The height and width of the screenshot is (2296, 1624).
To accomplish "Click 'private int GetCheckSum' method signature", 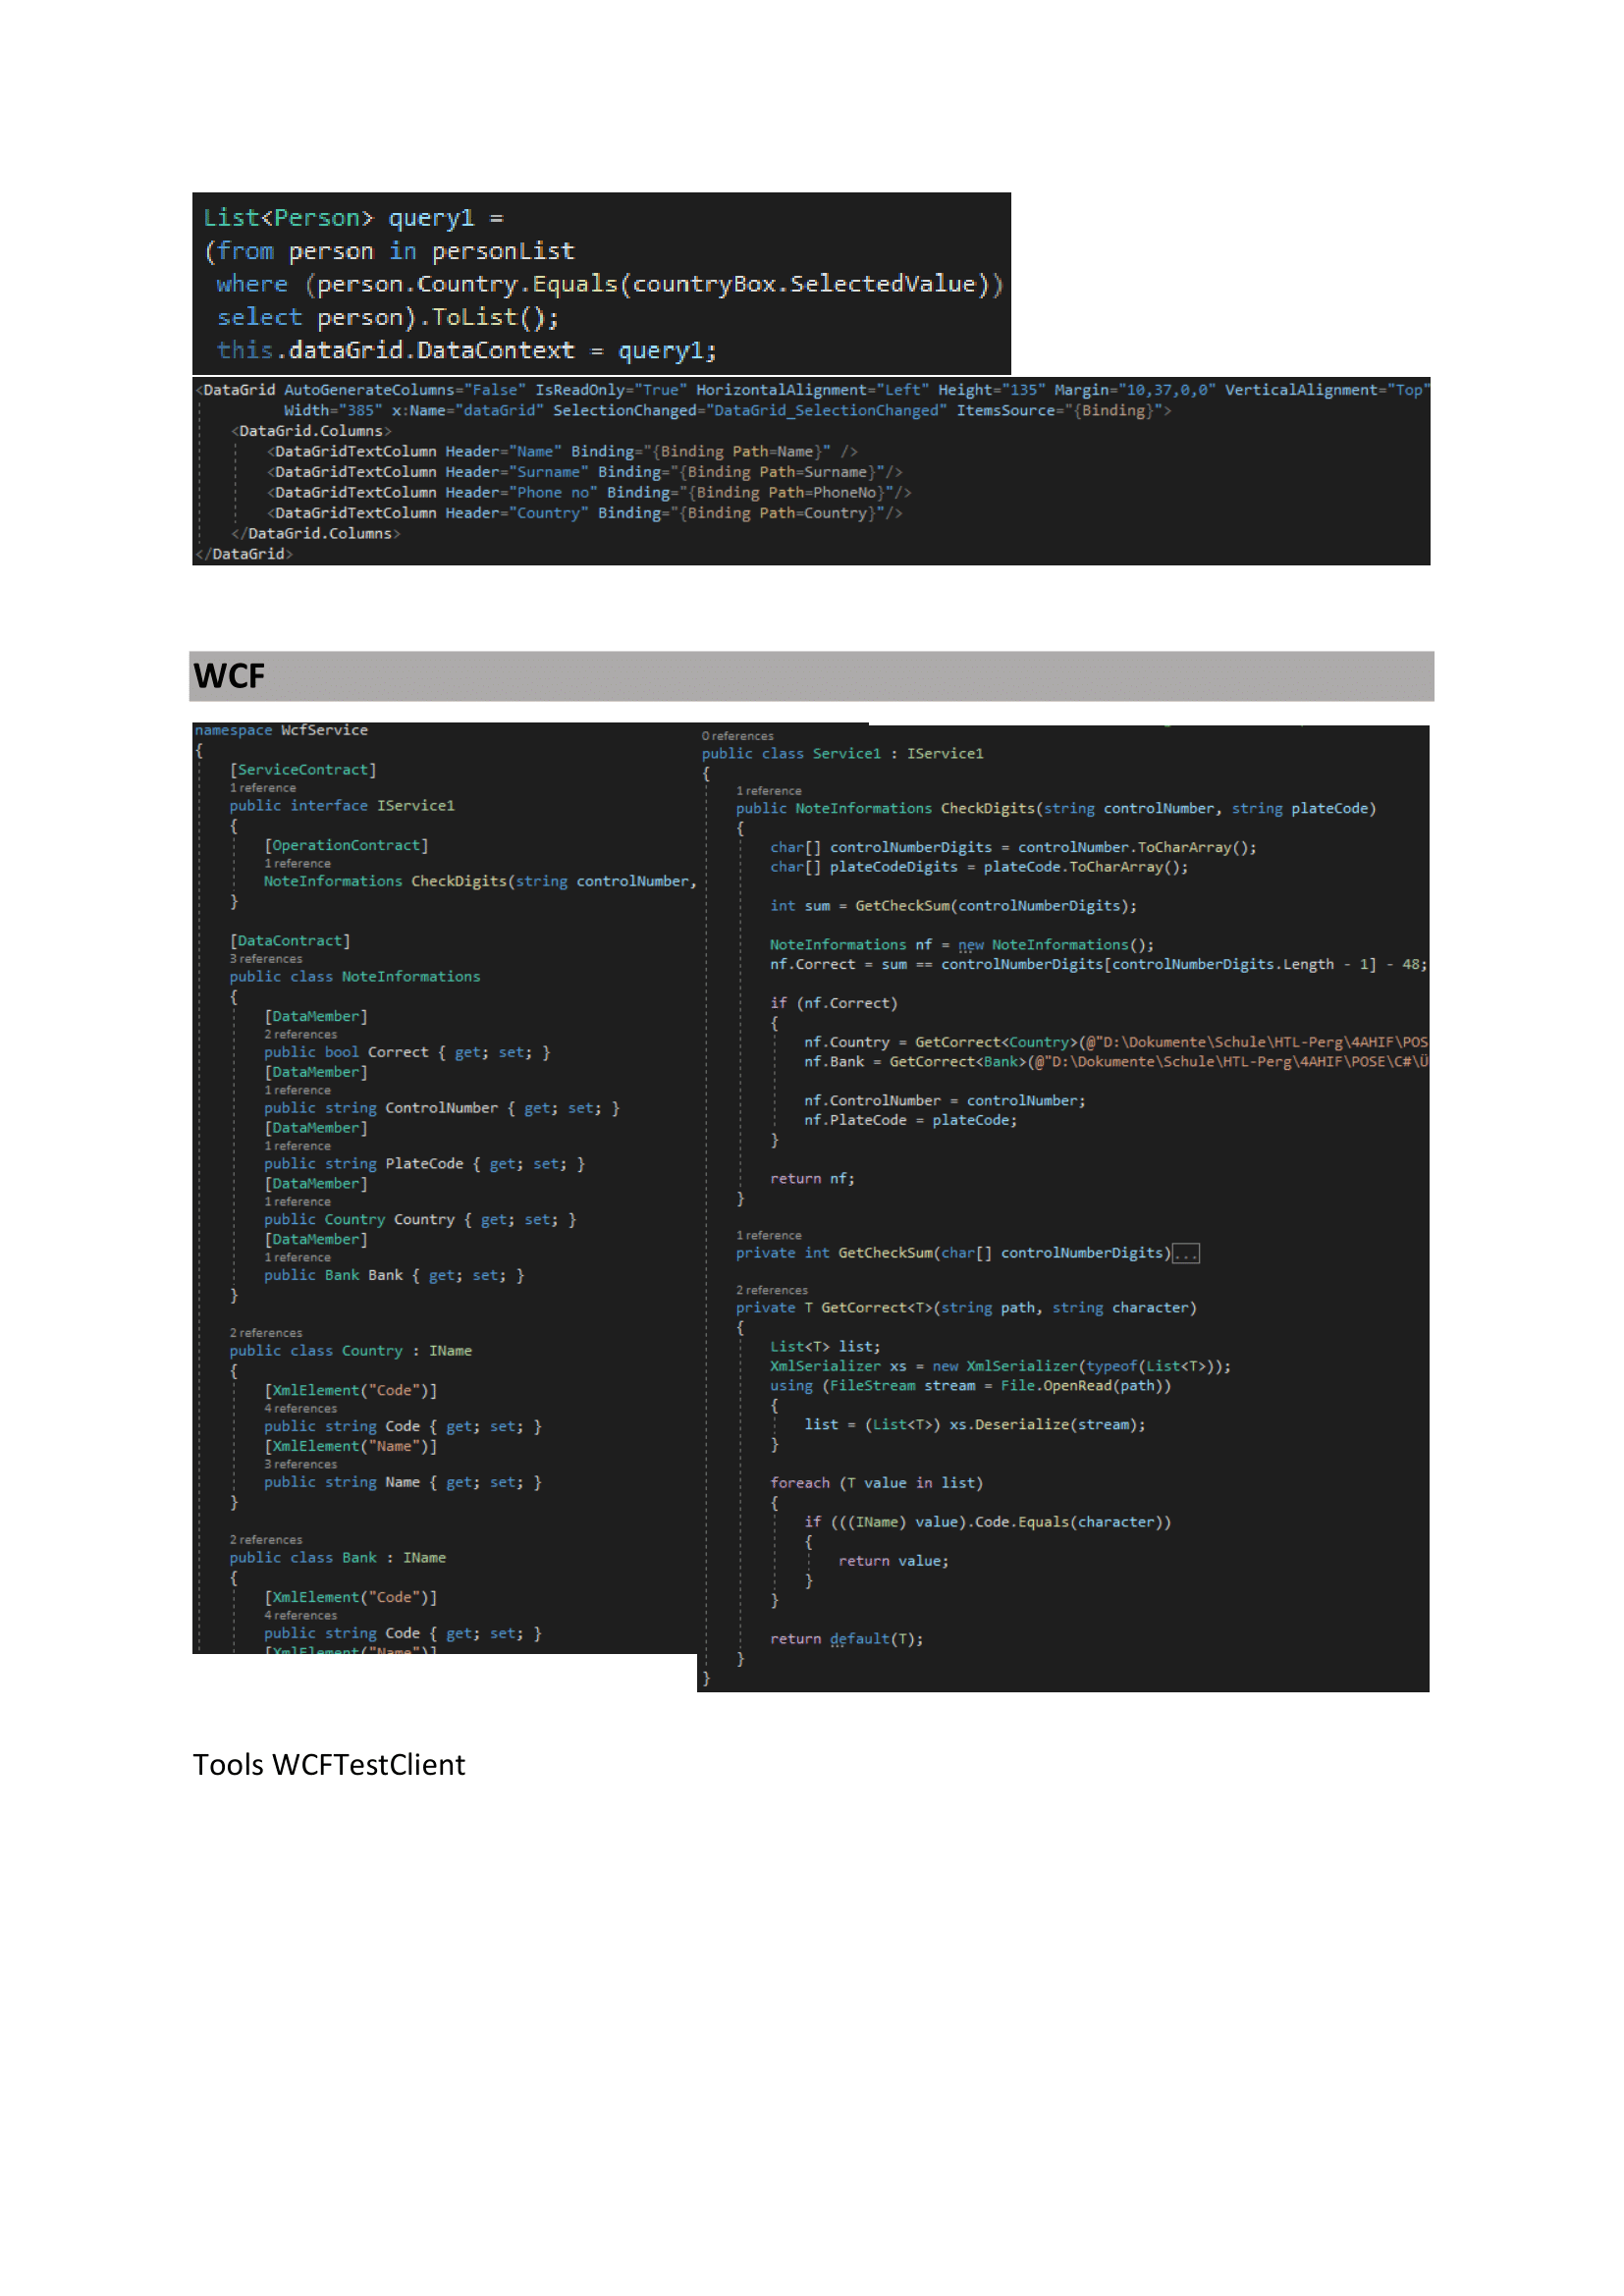I will pos(953,1253).
